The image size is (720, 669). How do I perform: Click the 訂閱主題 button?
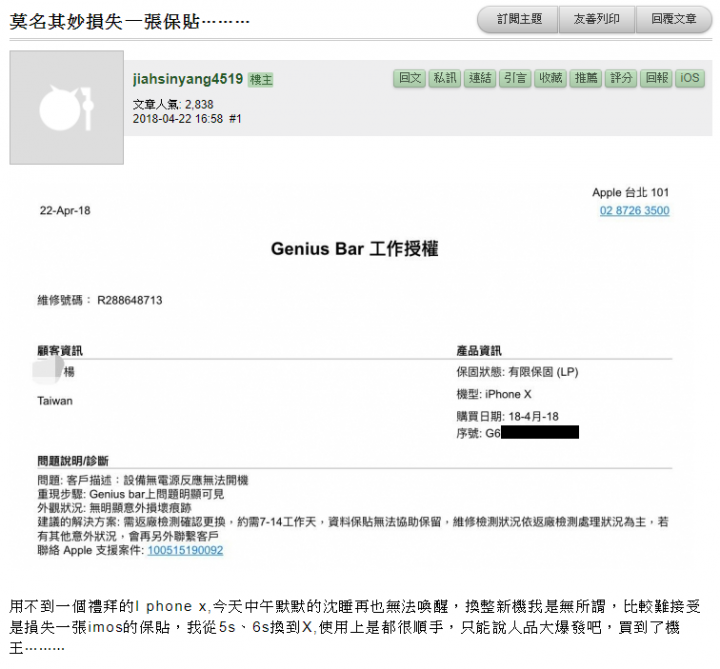[x=519, y=19]
